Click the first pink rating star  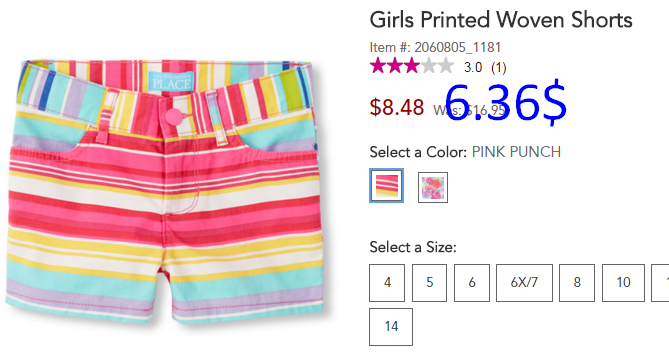[x=378, y=66]
